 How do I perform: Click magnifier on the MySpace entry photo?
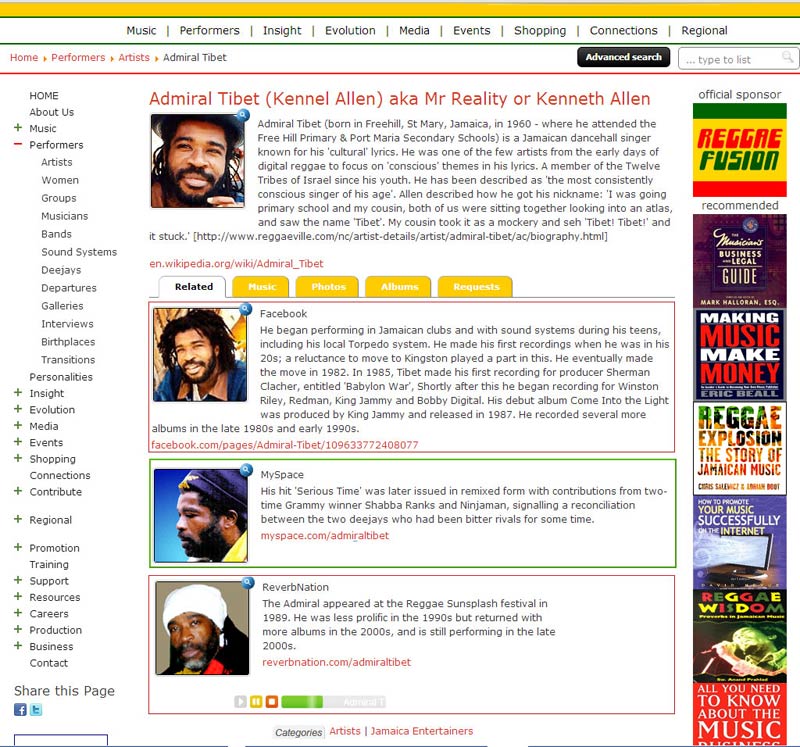click(246, 469)
